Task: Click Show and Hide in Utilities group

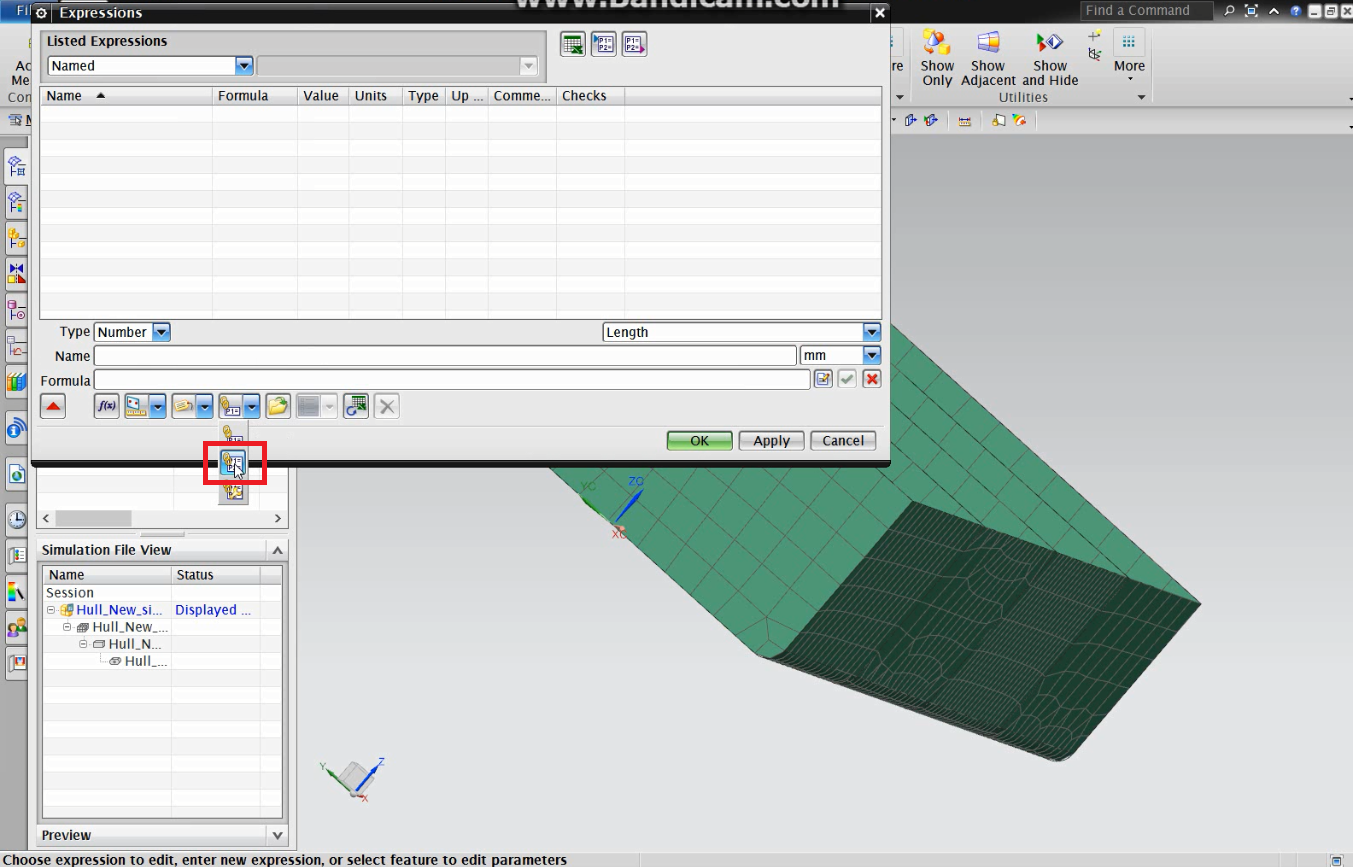Action: (1050, 58)
